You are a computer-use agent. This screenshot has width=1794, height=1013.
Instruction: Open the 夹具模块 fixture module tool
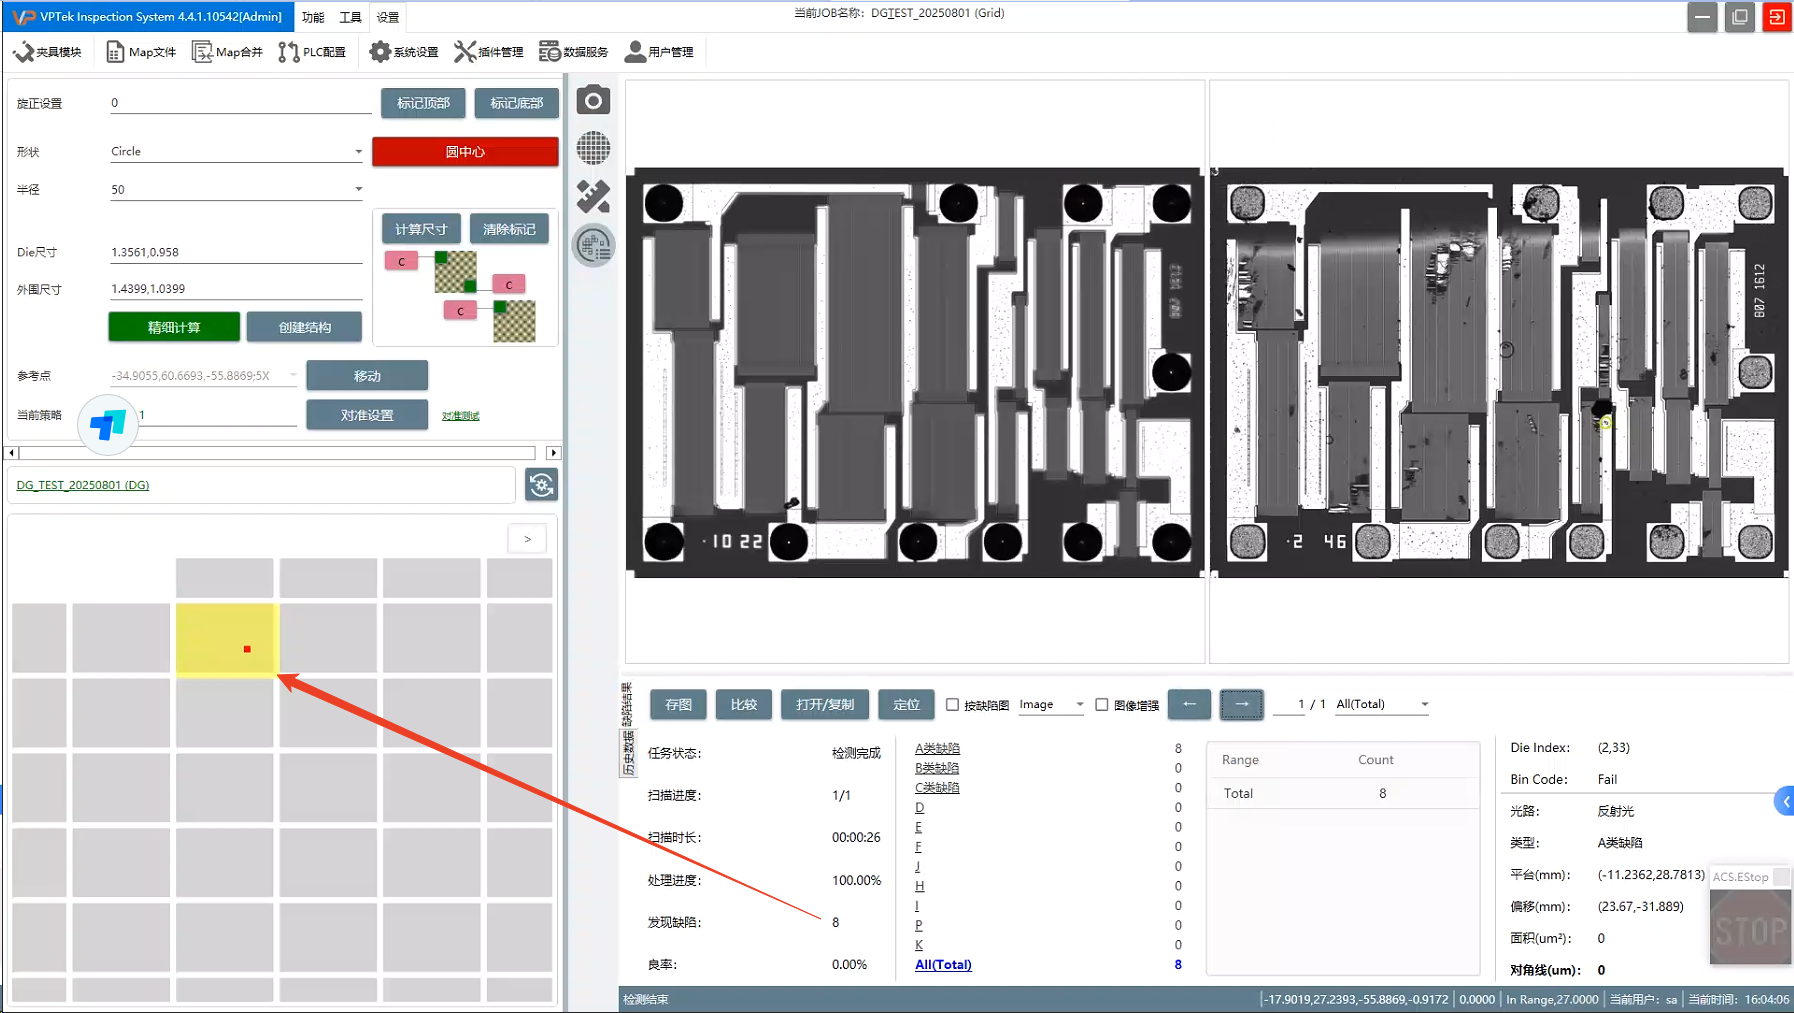click(47, 52)
